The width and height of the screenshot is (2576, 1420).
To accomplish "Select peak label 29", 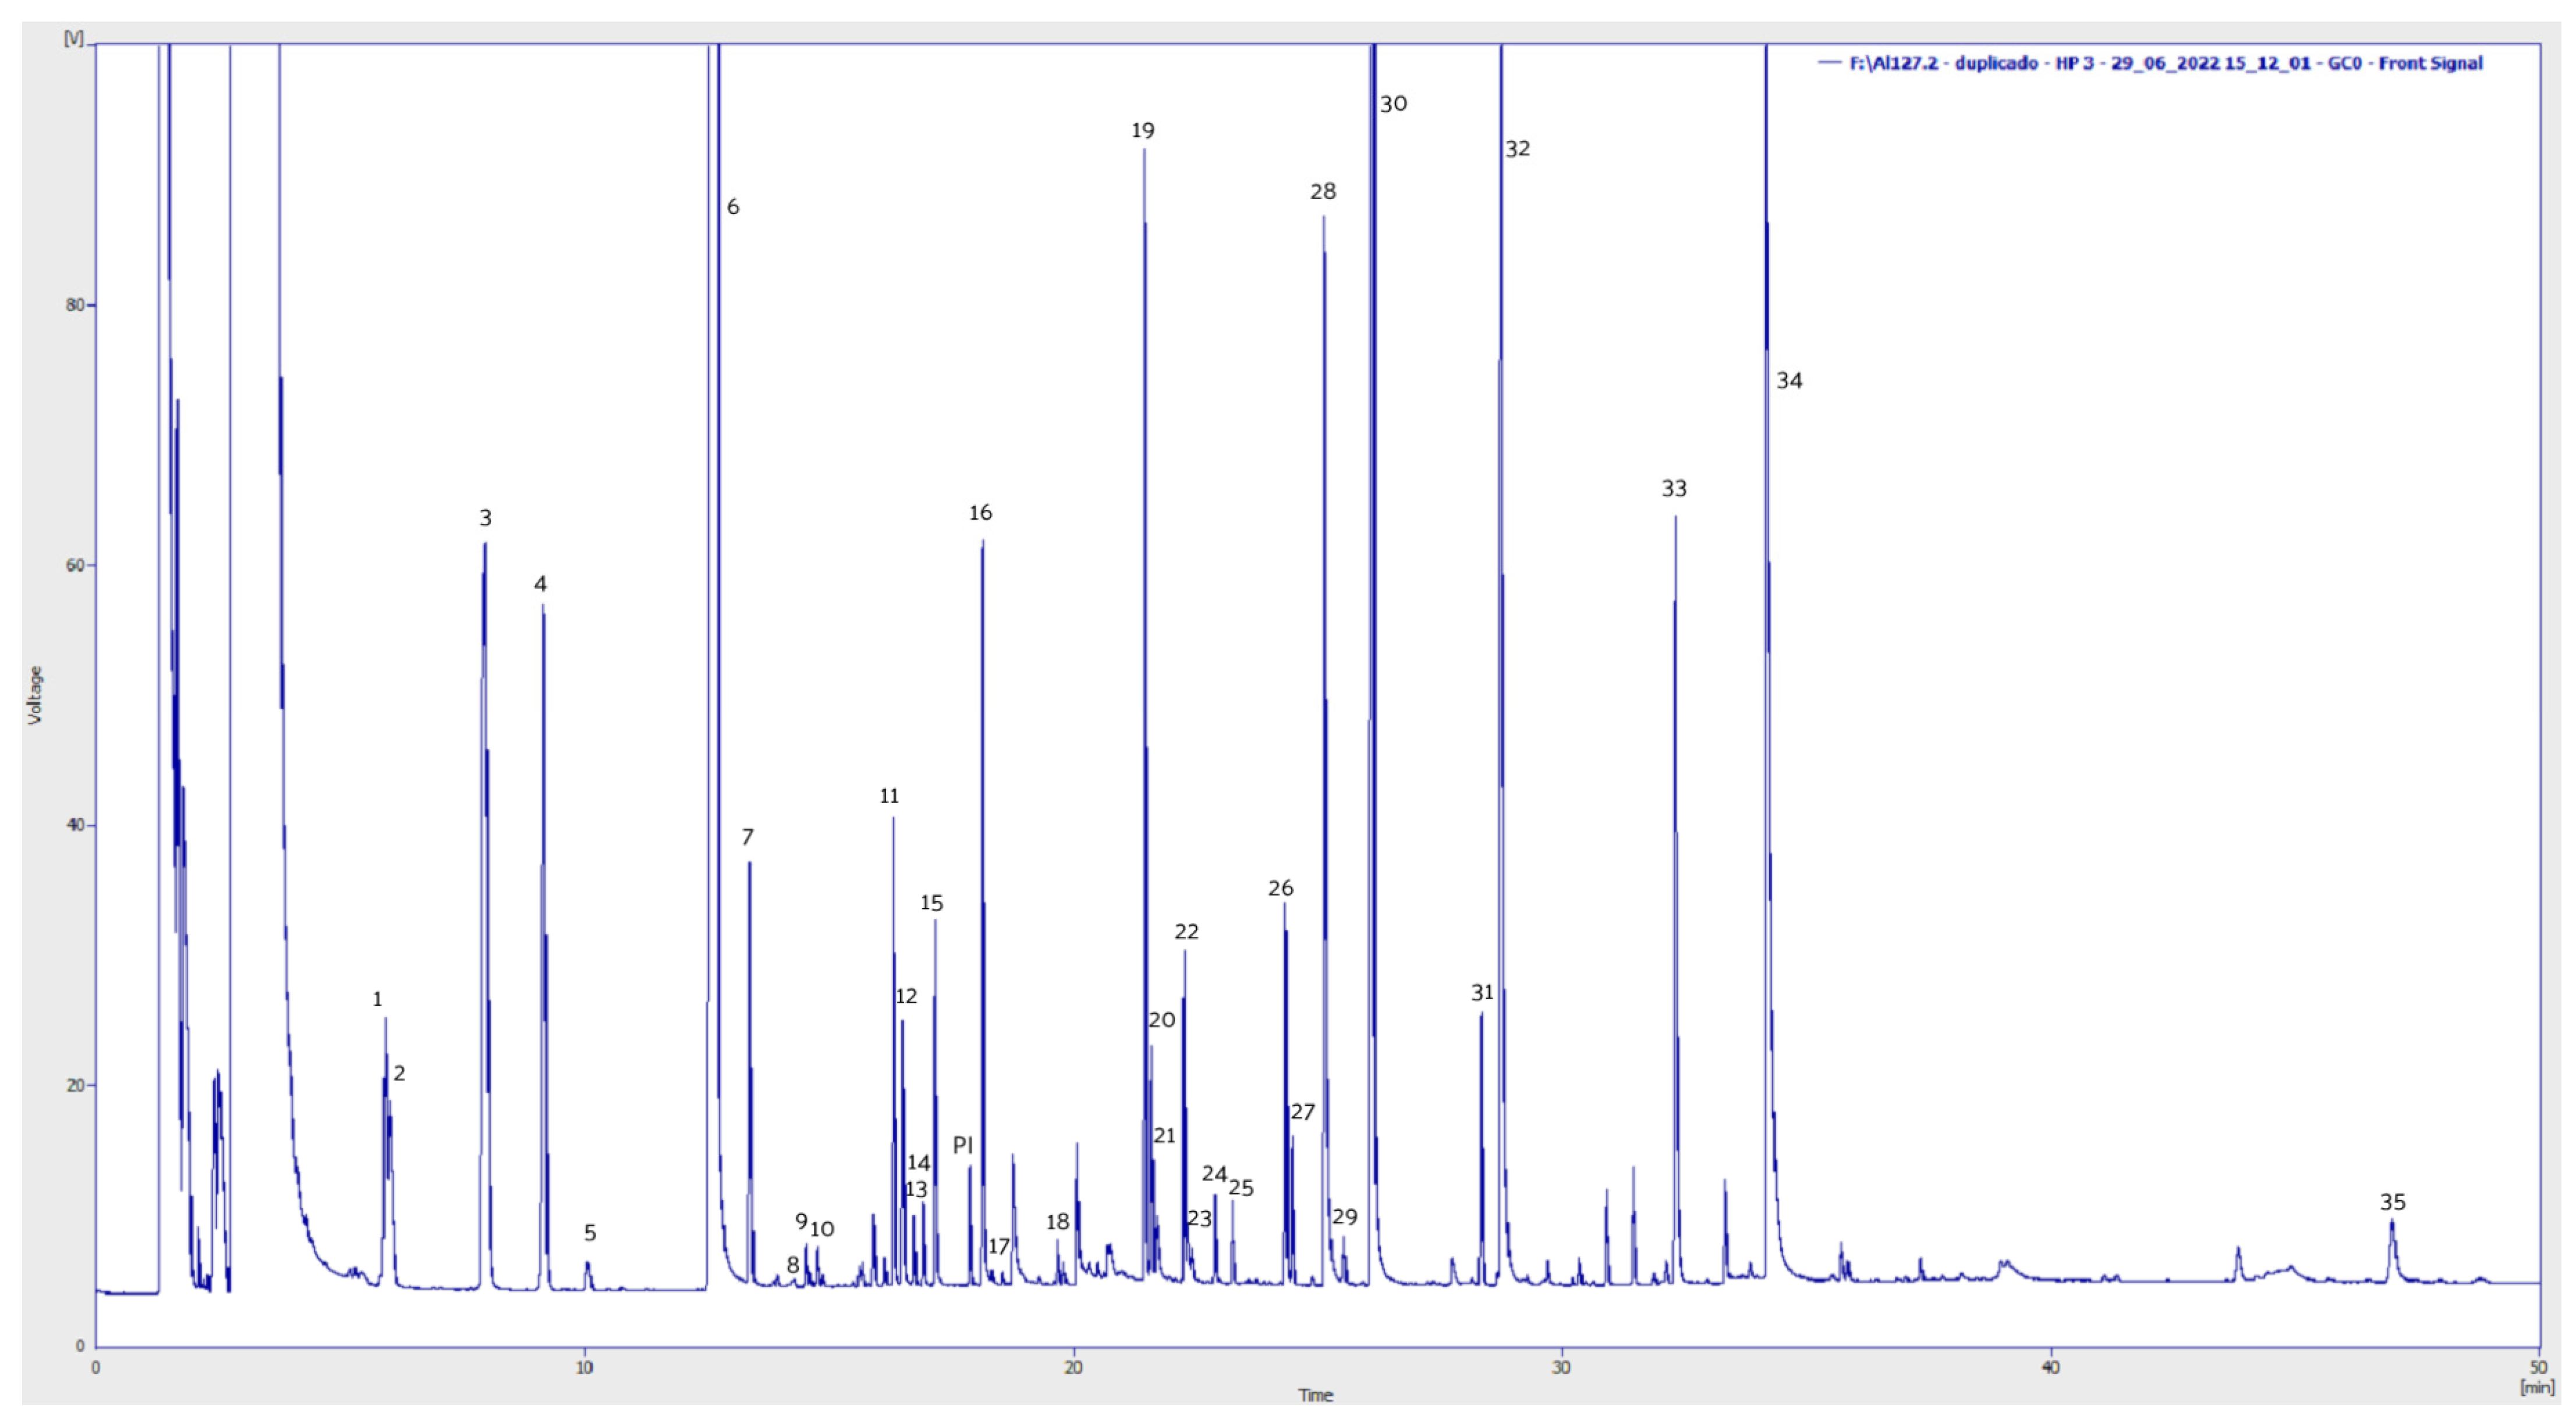I will pyautogui.click(x=1345, y=1217).
